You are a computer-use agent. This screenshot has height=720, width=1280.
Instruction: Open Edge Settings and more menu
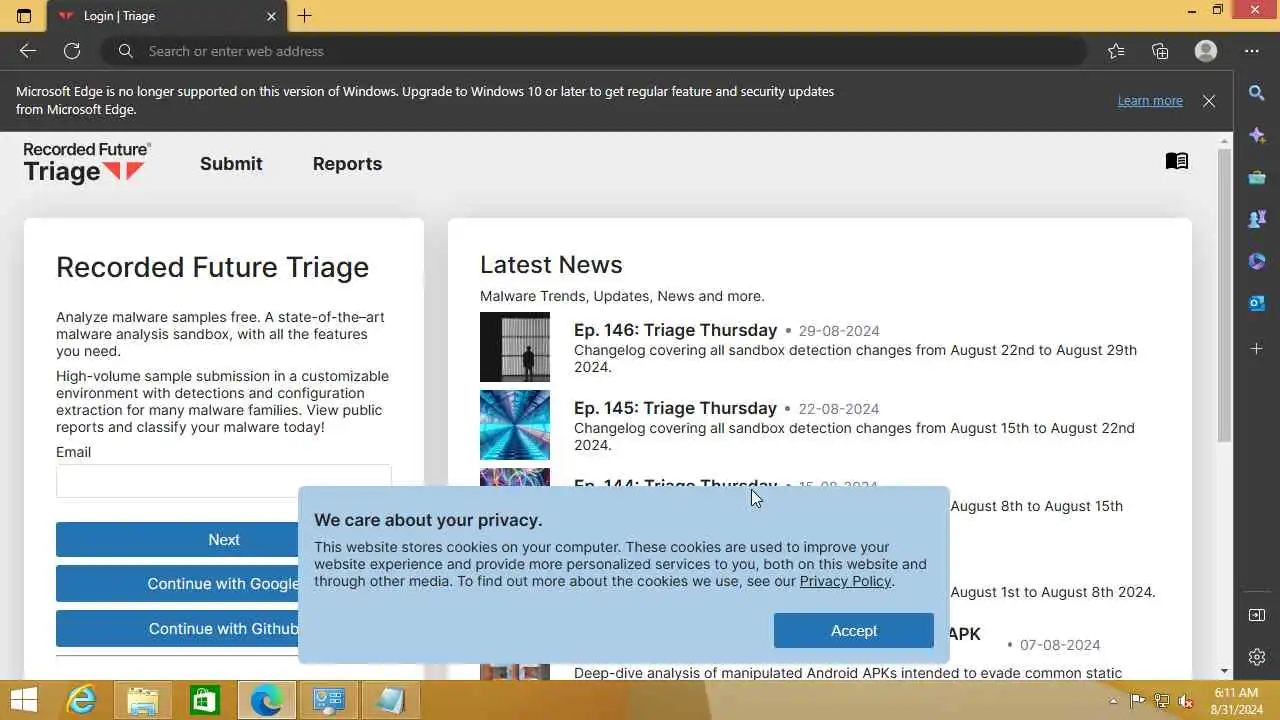point(1252,51)
